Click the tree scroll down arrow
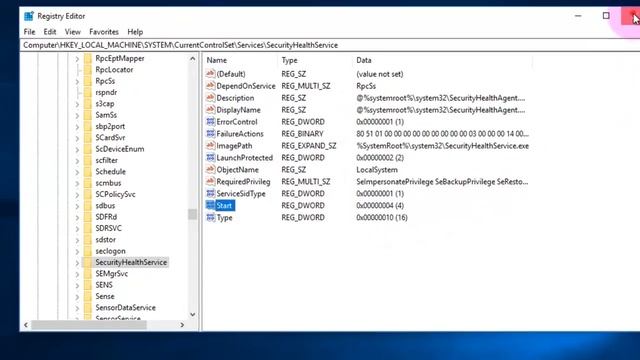 192,315
